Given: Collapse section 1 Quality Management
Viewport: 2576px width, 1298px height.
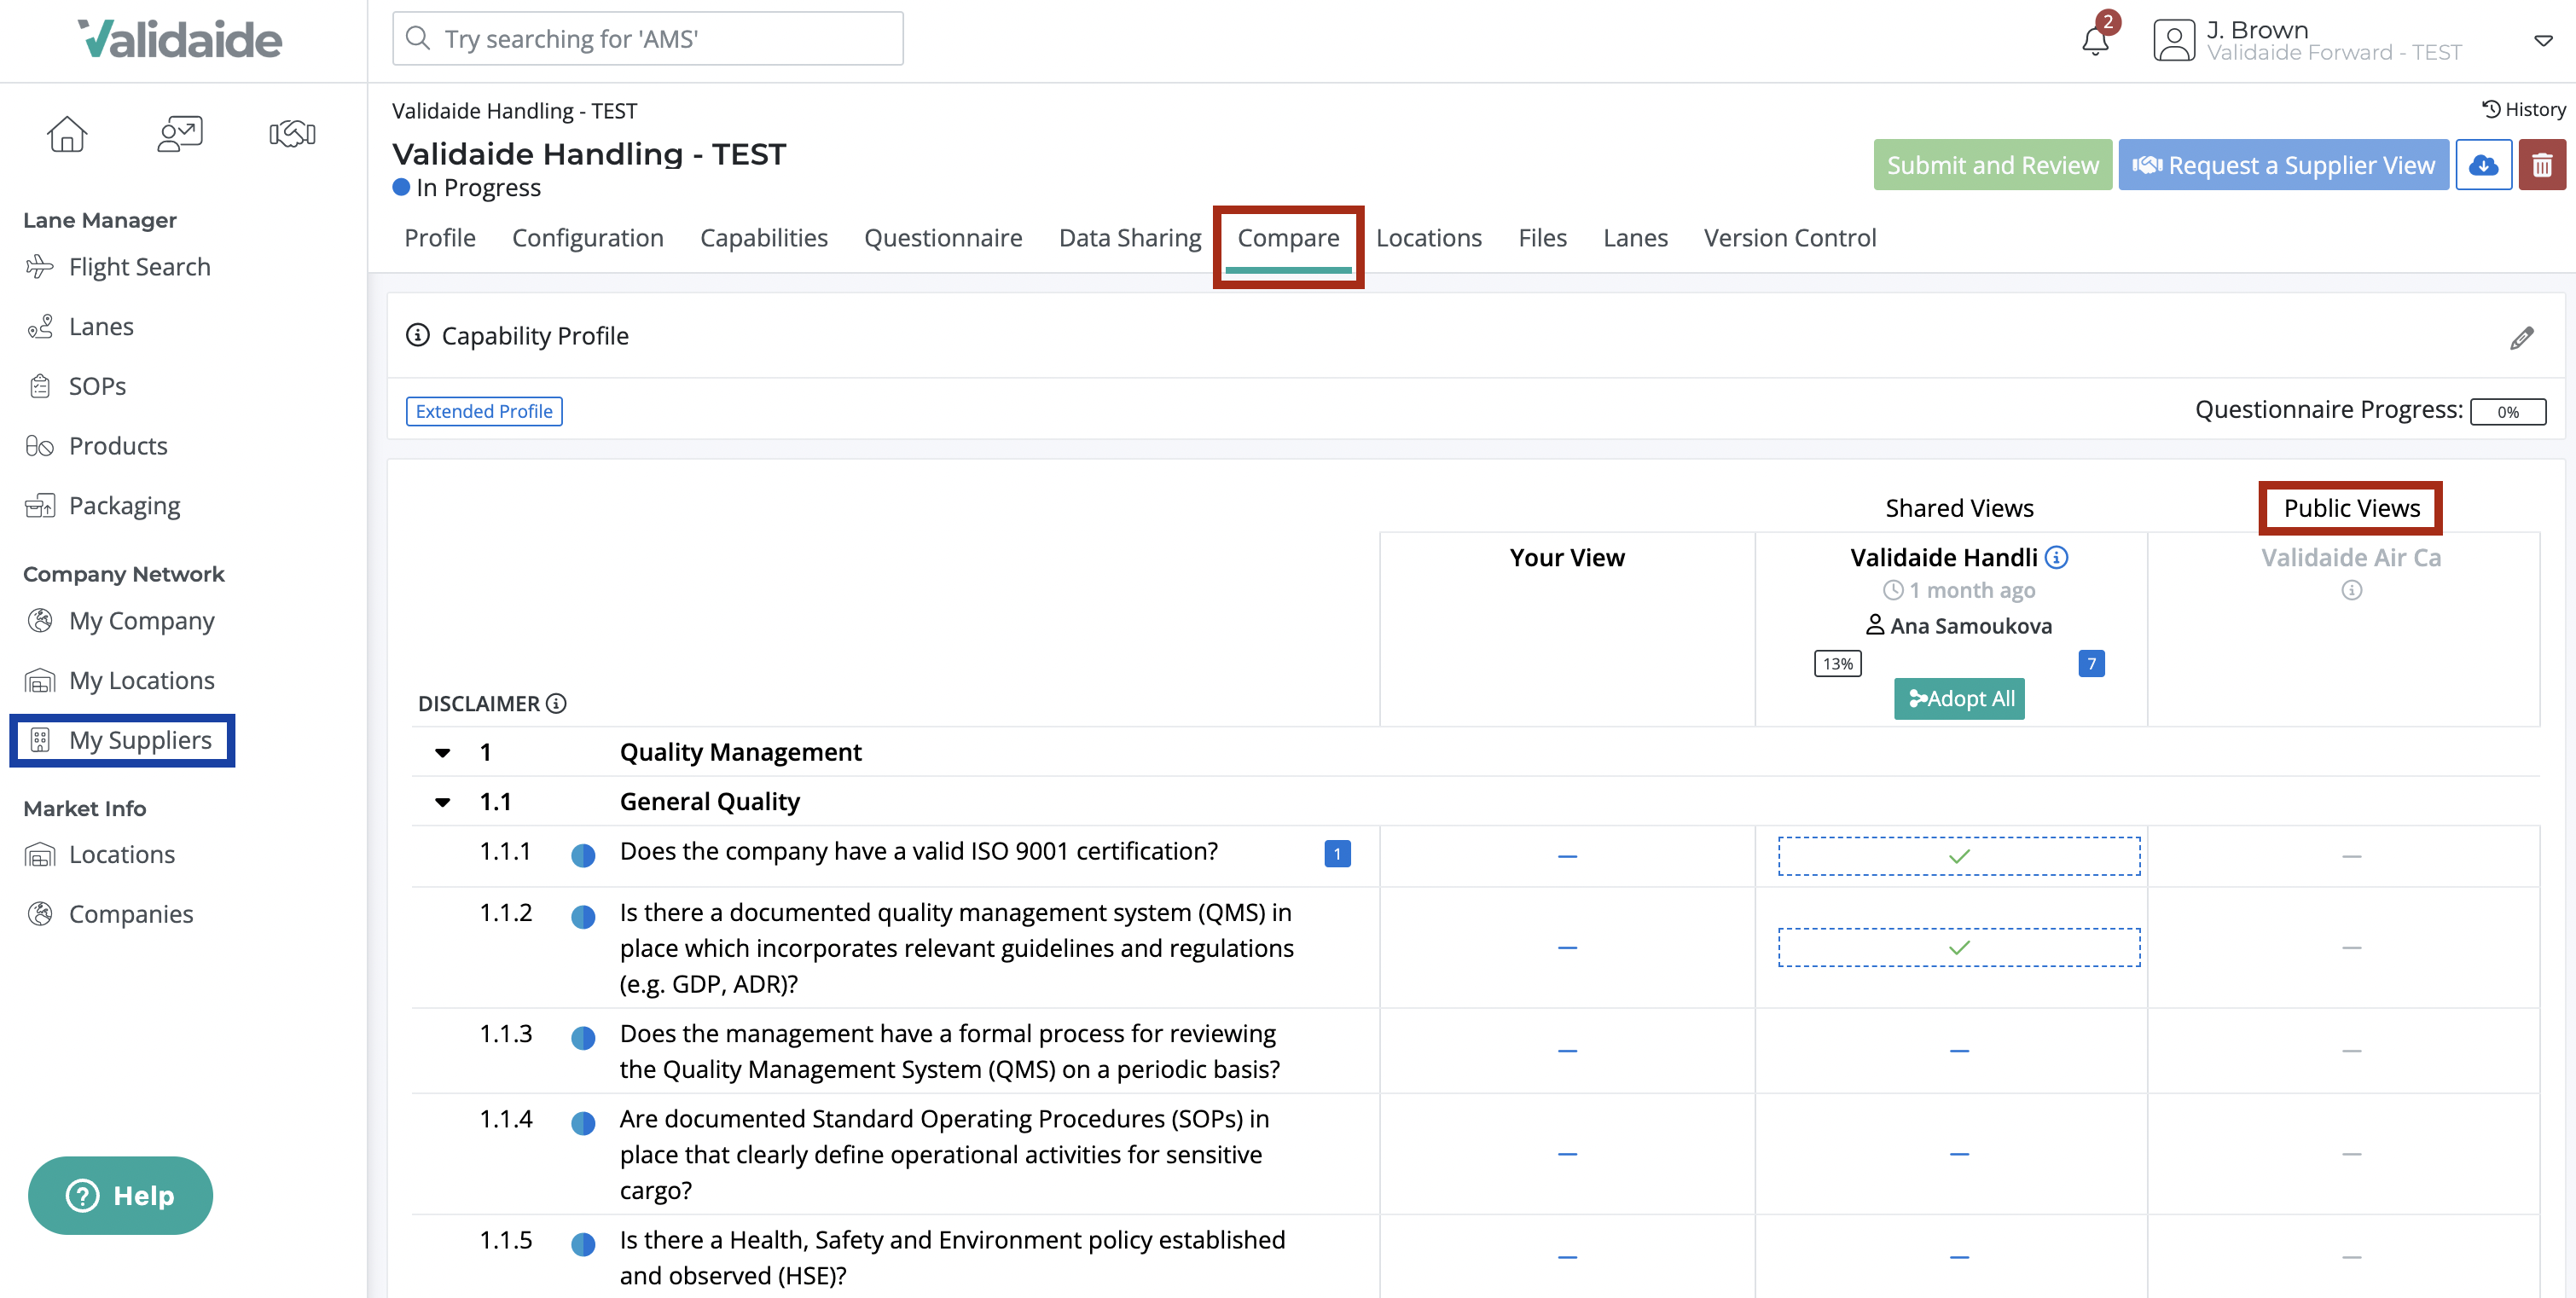Looking at the screenshot, I should [x=442, y=752].
